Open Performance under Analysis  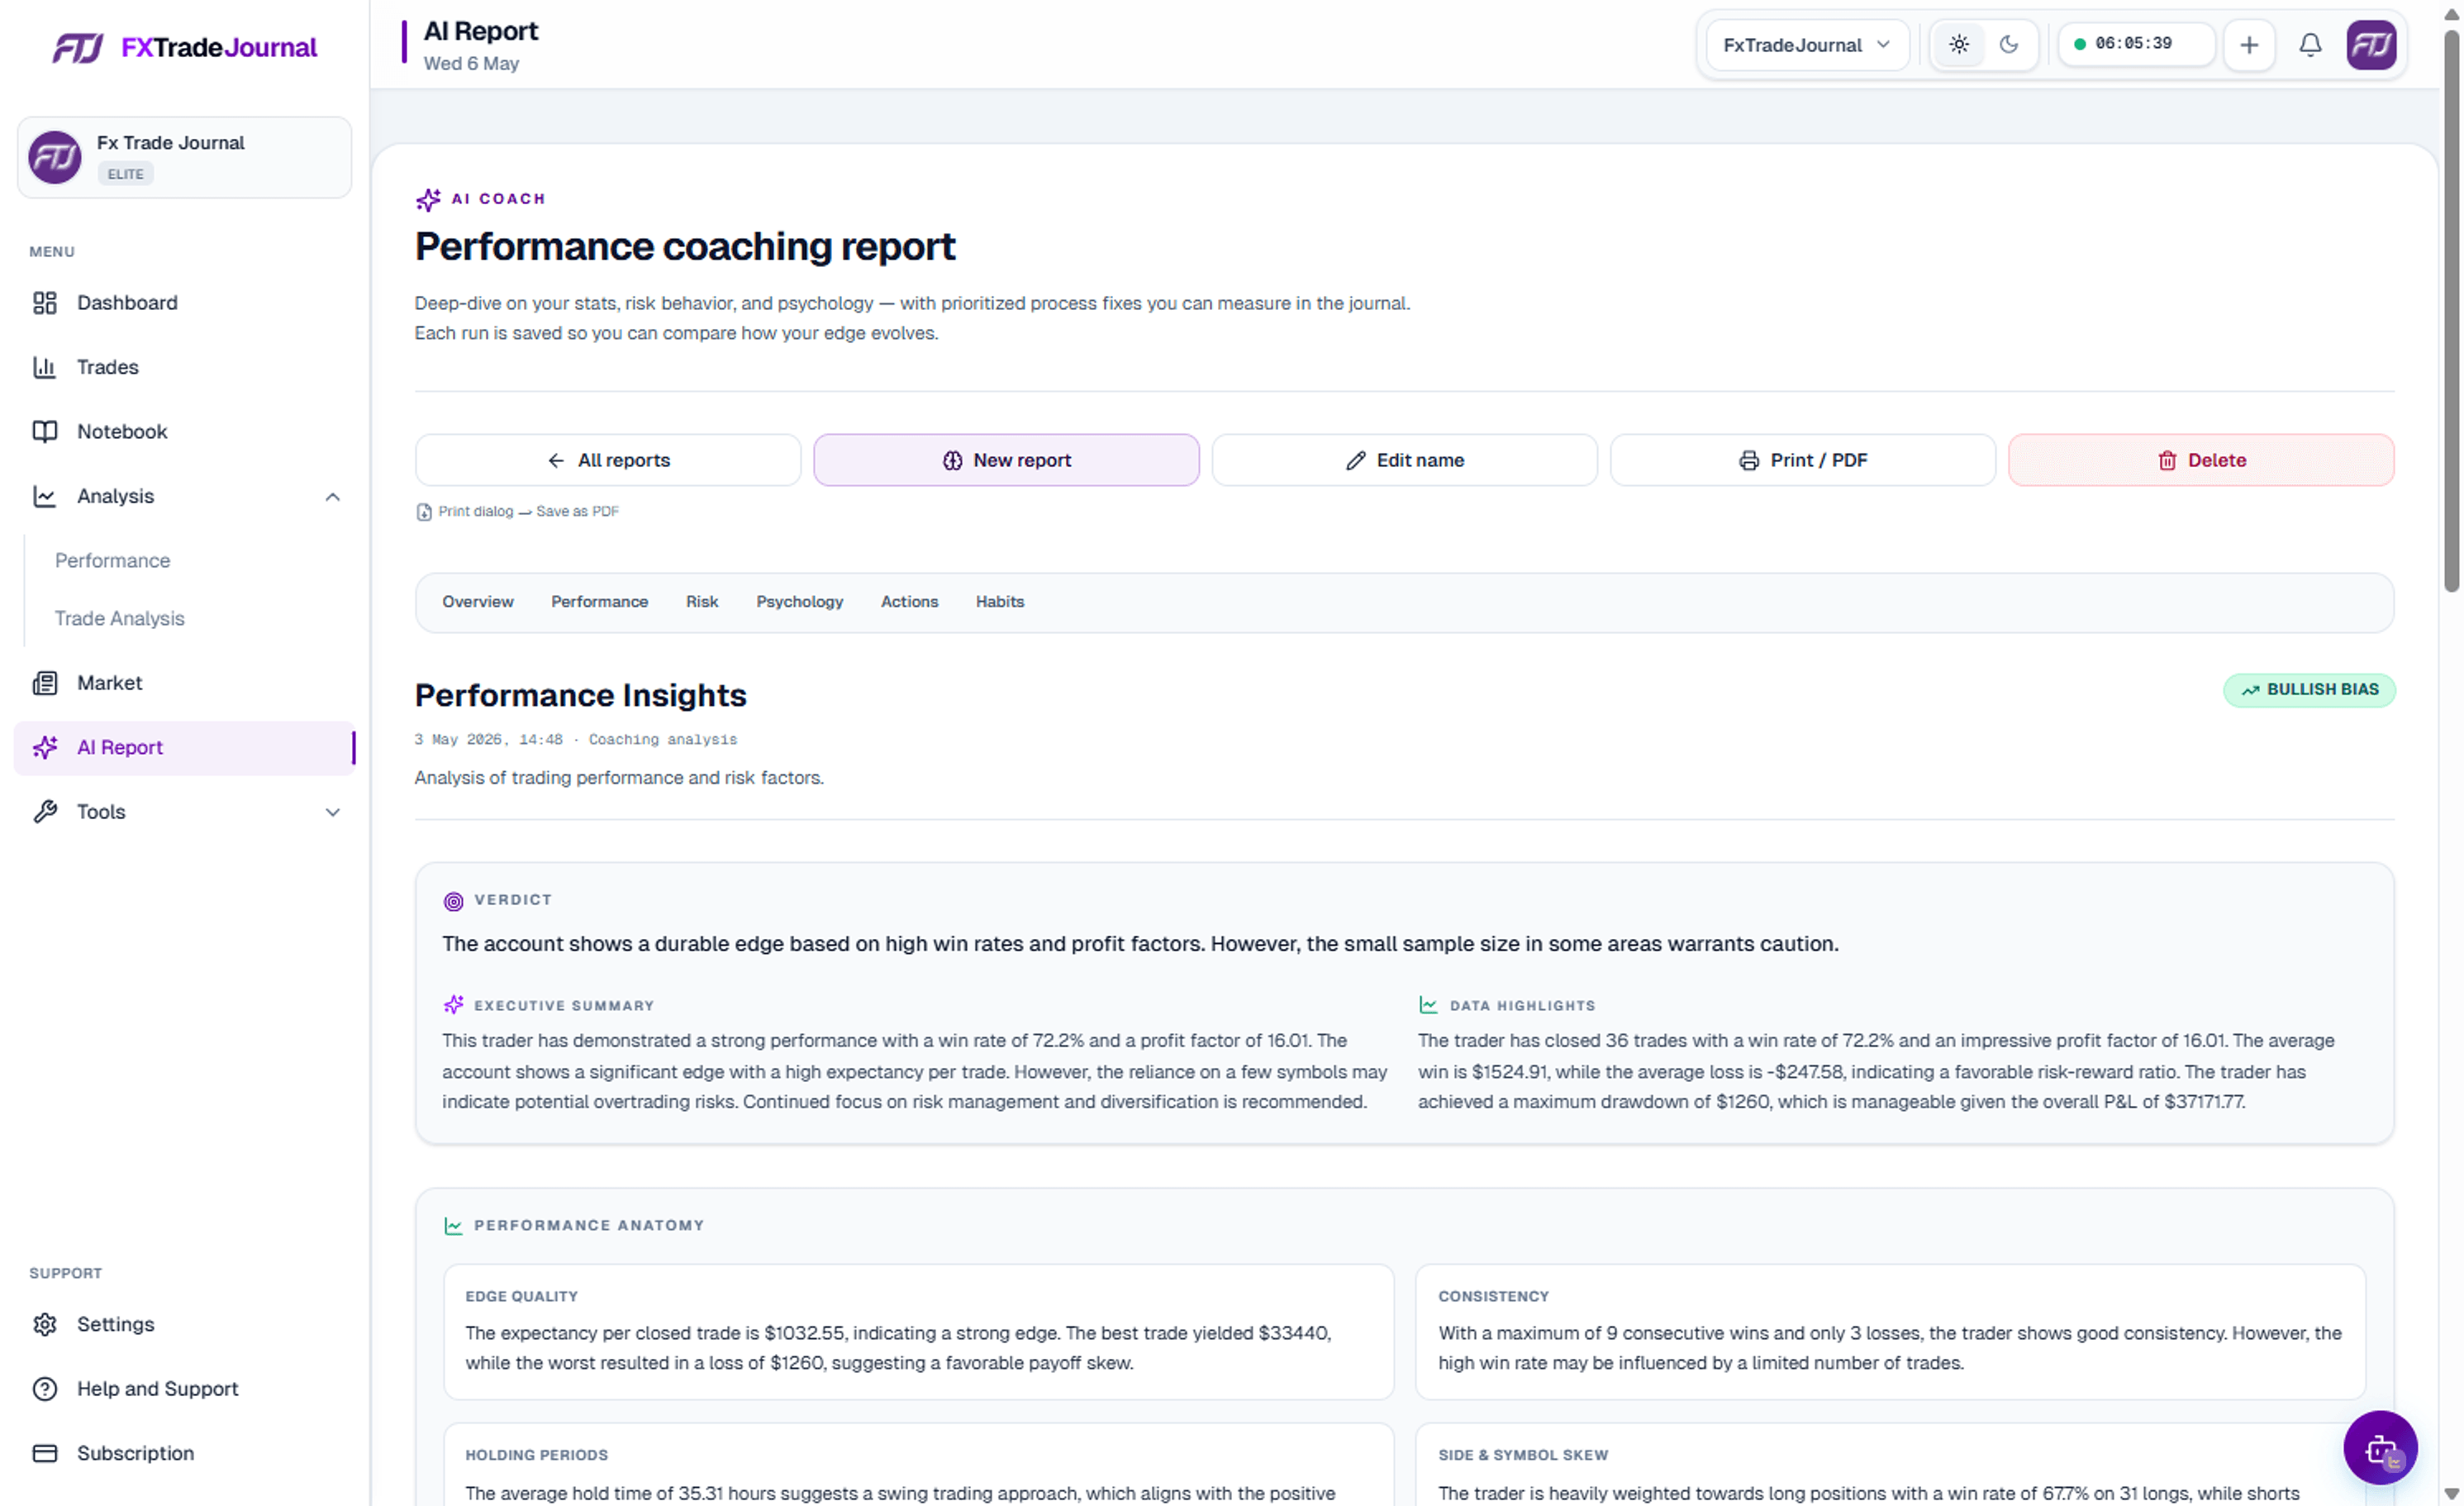[113, 561]
